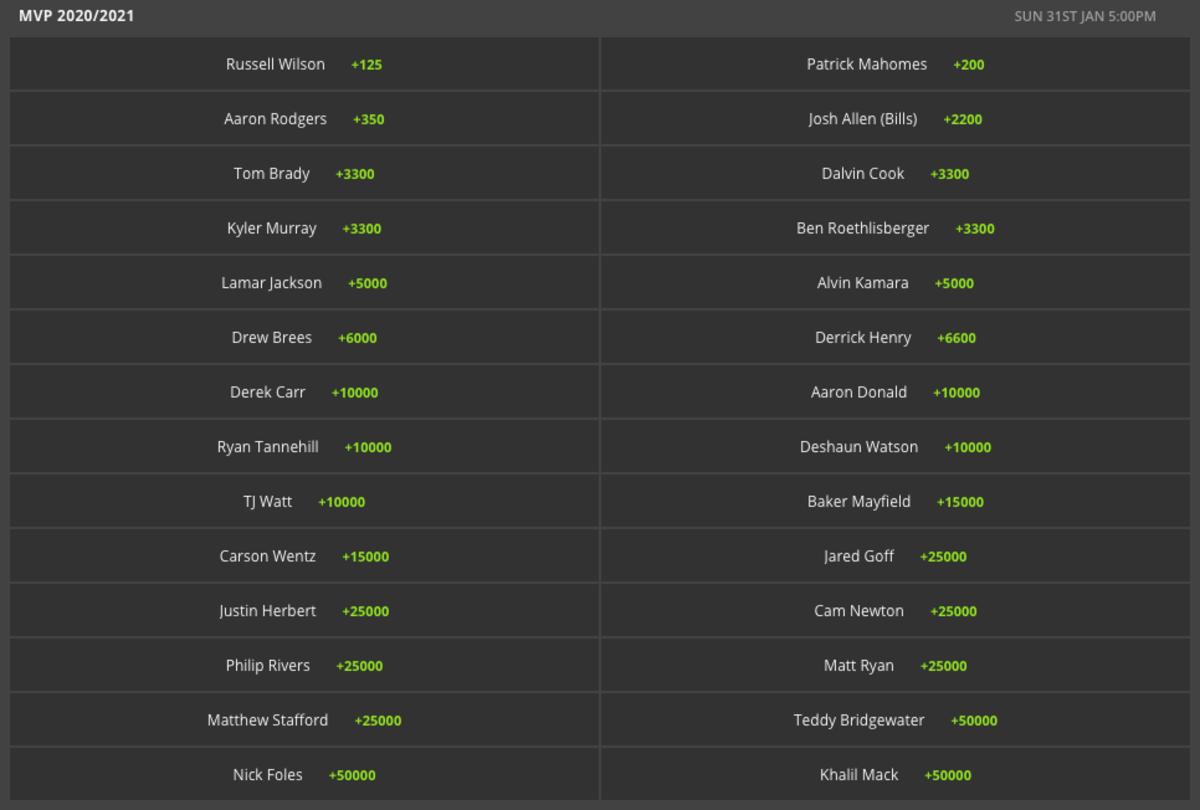1200x810 pixels.
Task: Select Tom Brady +3300 odds
Action: pos(304,174)
